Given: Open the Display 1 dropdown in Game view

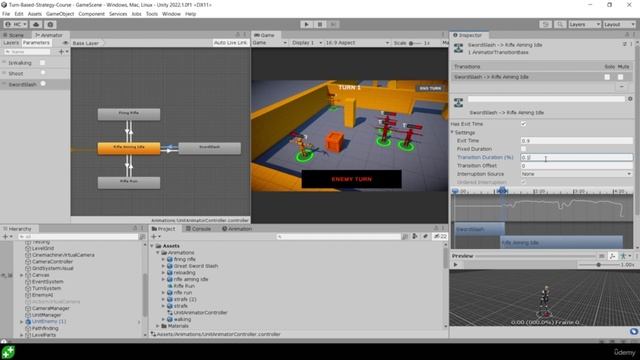Looking at the screenshot, I should pyautogui.click(x=307, y=43).
